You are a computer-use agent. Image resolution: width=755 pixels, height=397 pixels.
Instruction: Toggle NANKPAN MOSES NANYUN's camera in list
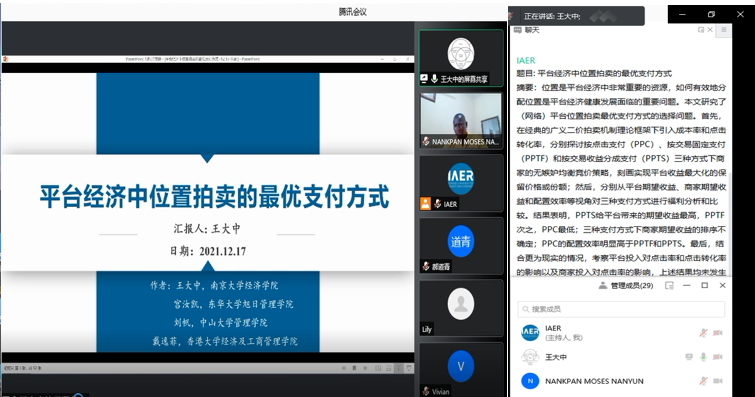click(717, 381)
